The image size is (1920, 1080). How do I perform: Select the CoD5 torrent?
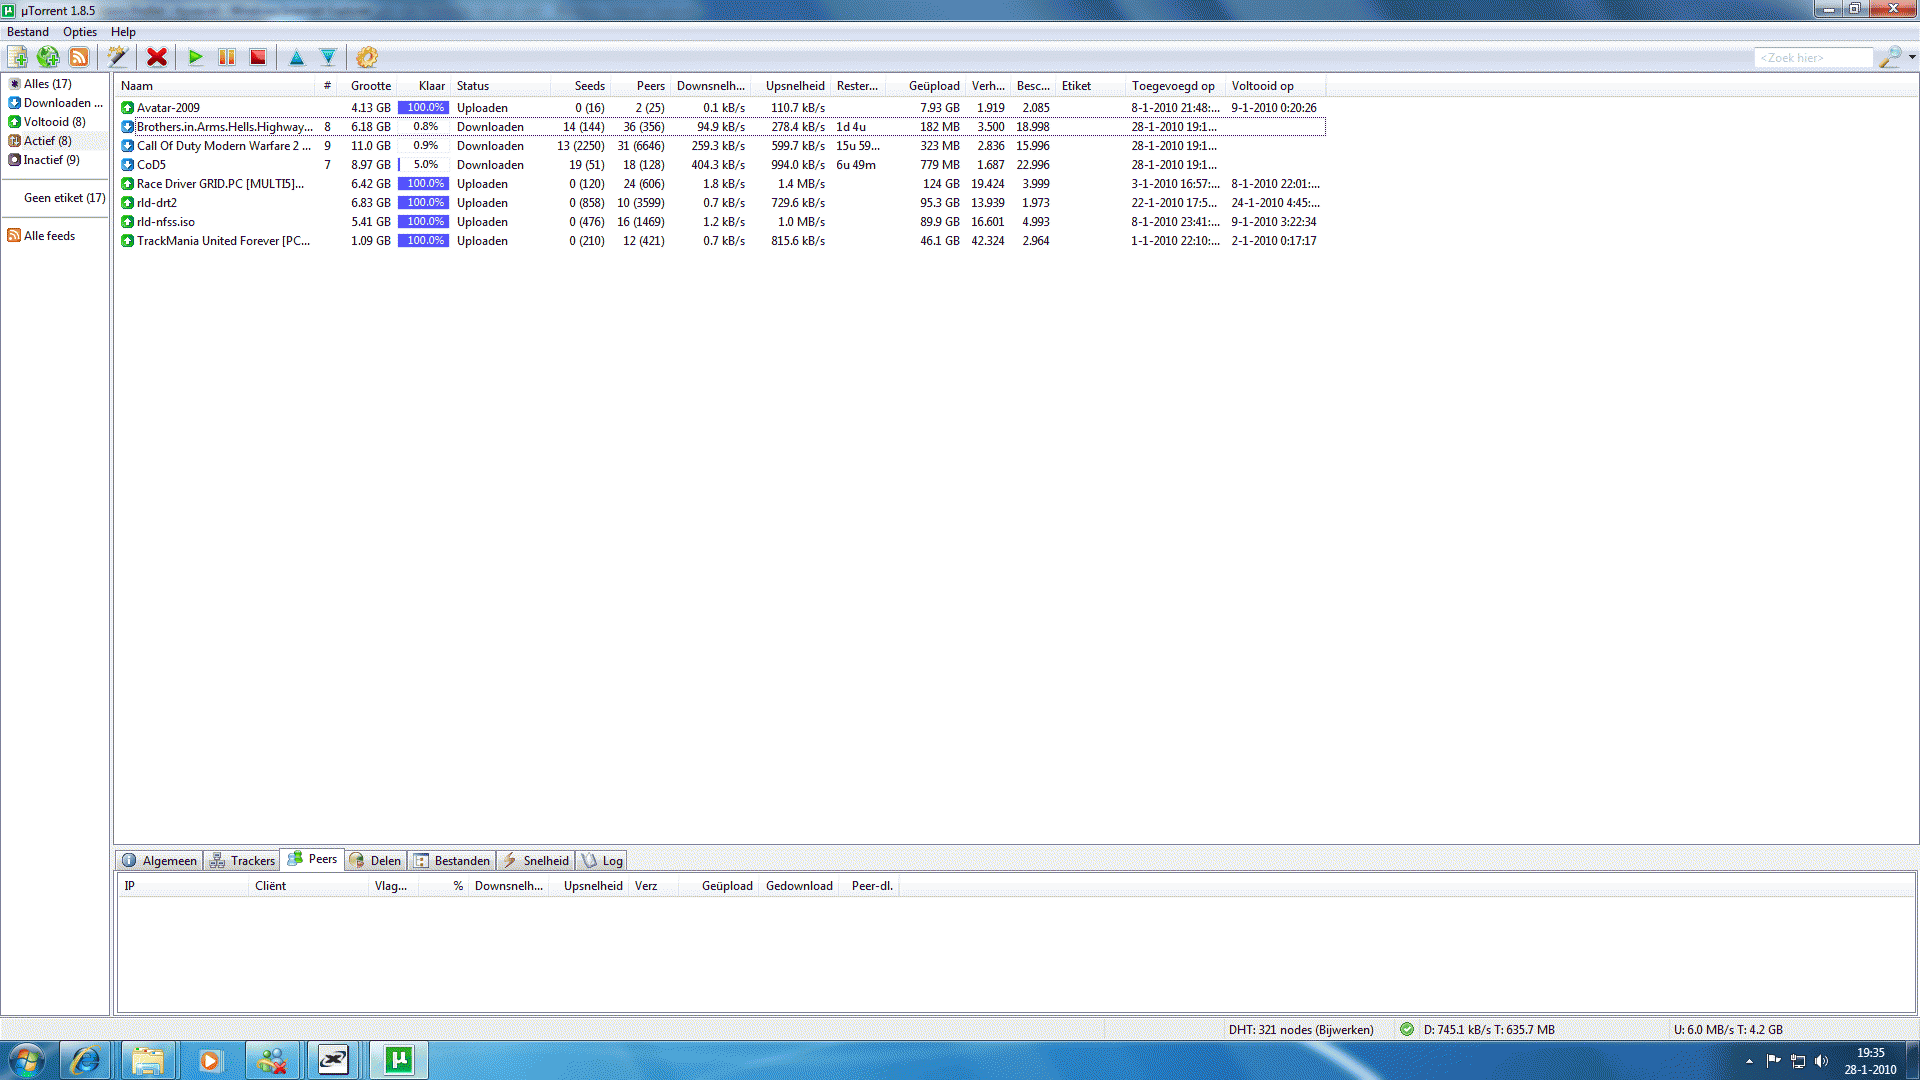click(x=721, y=165)
